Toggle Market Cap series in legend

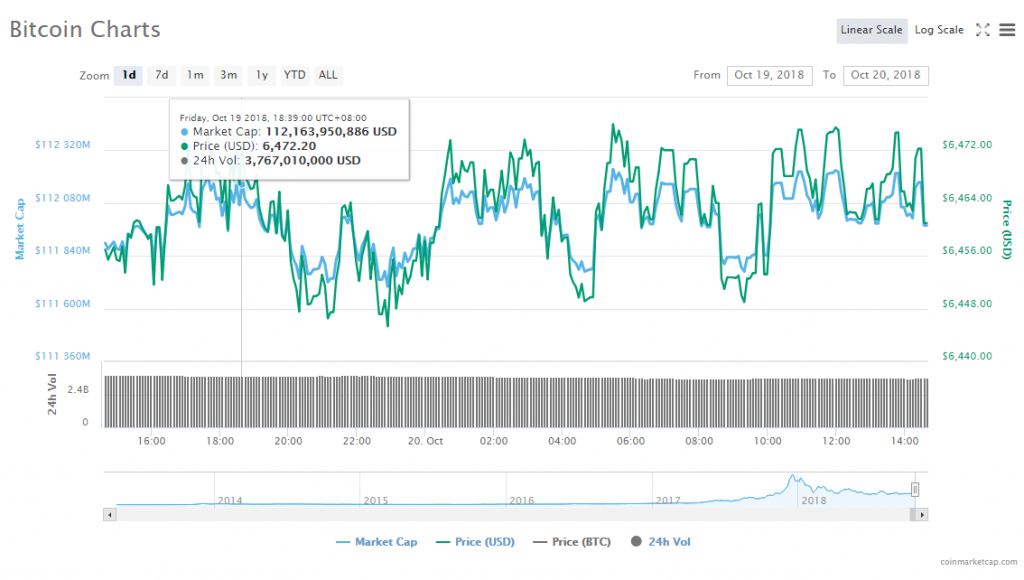click(x=376, y=542)
